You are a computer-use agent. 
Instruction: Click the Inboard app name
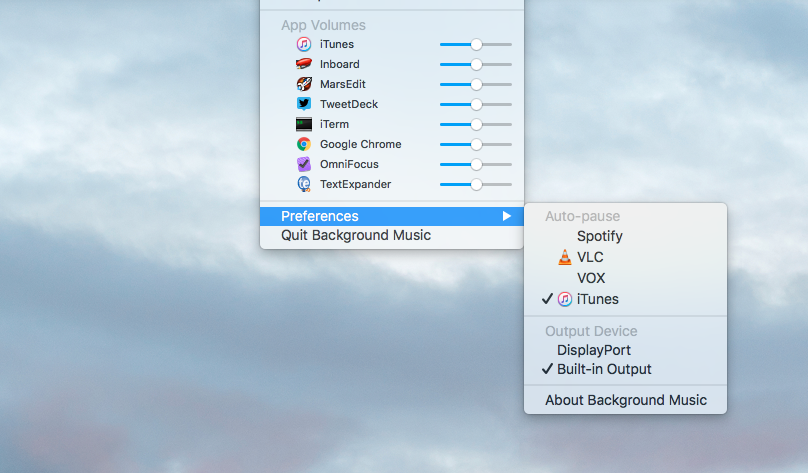point(340,64)
